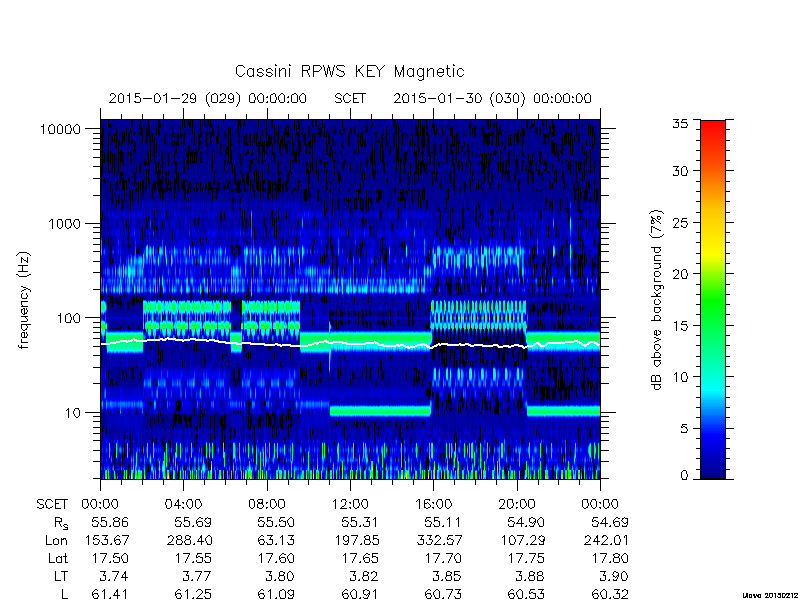Click the Lon value 63.13
The height and width of the screenshot is (600, 800).
tap(276, 540)
